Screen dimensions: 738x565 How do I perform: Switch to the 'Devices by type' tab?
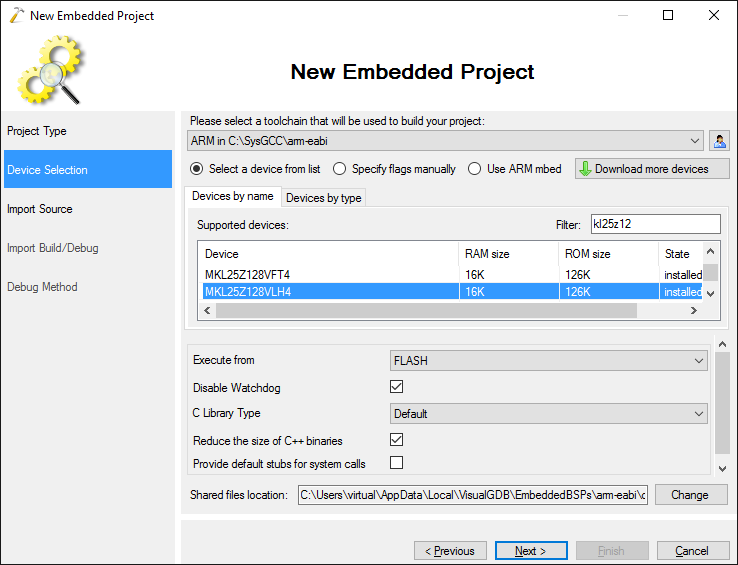click(x=324, y=198)
